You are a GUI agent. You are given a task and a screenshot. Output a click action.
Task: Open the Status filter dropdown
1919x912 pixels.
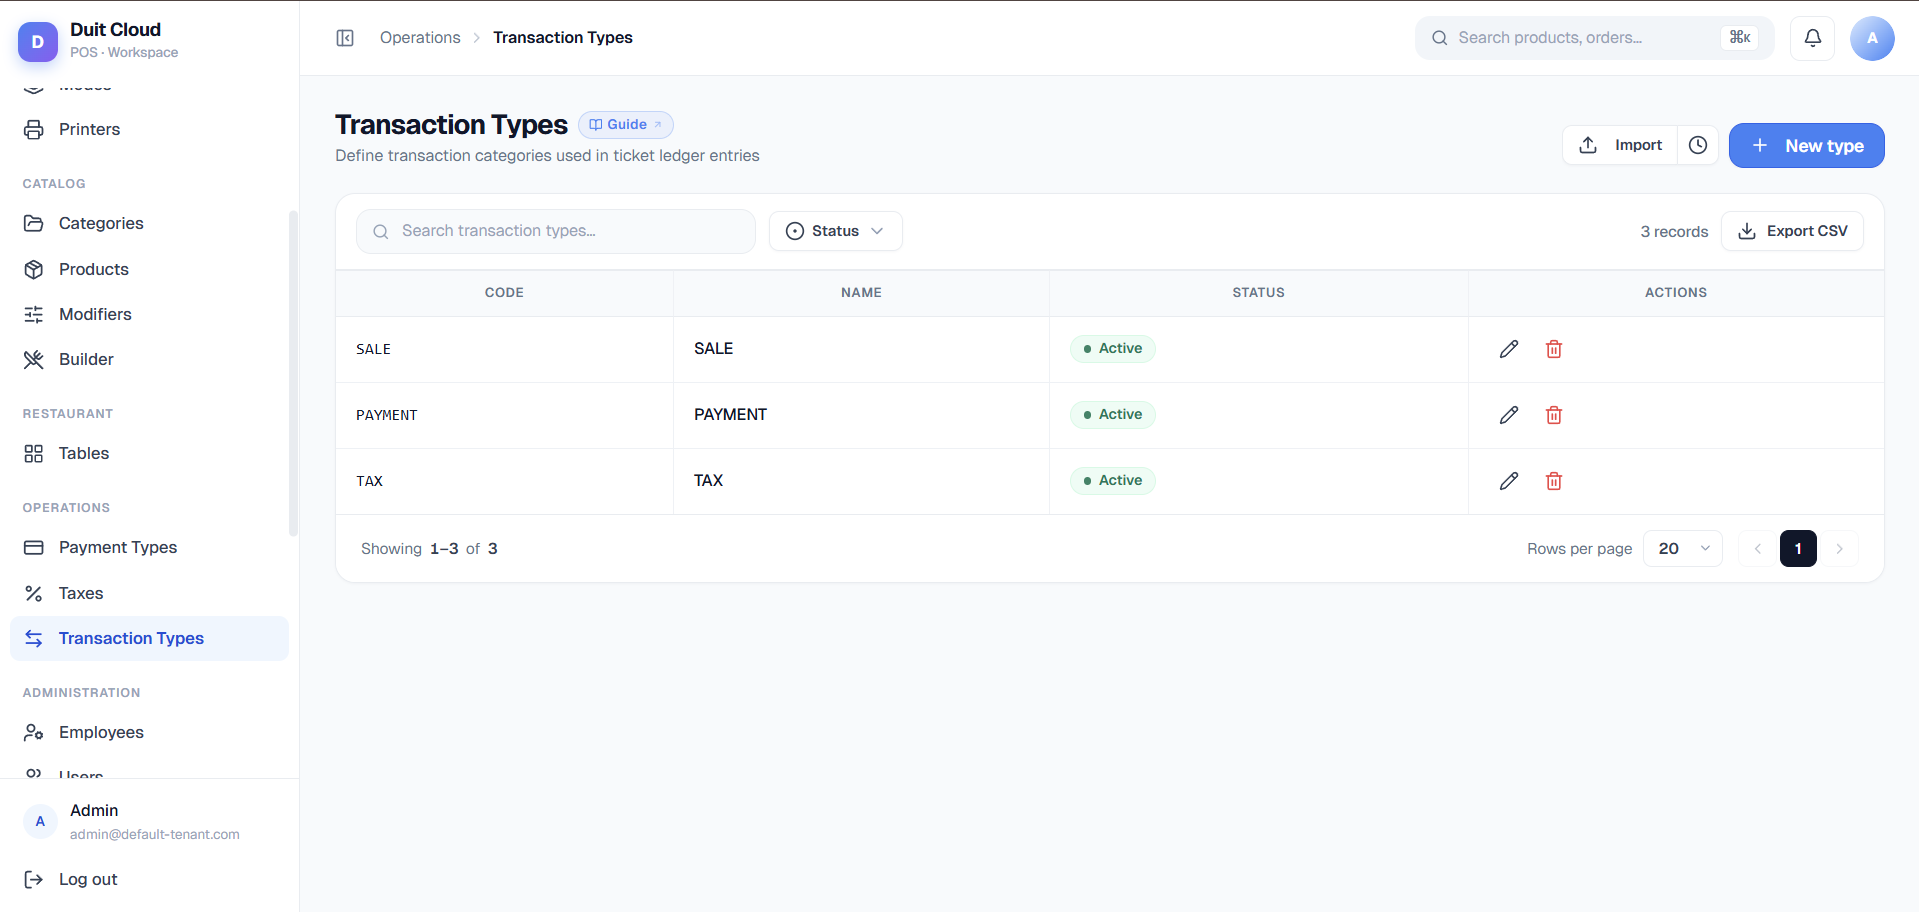point(835,231)
